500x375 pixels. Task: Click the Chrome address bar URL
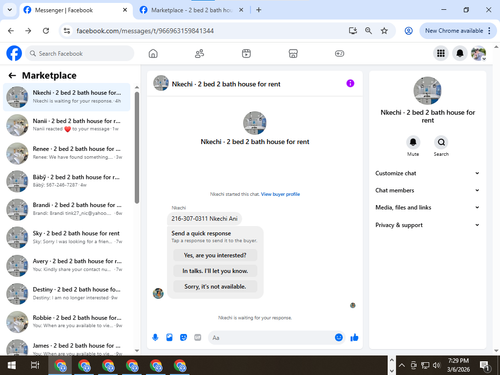pos(145,31)
